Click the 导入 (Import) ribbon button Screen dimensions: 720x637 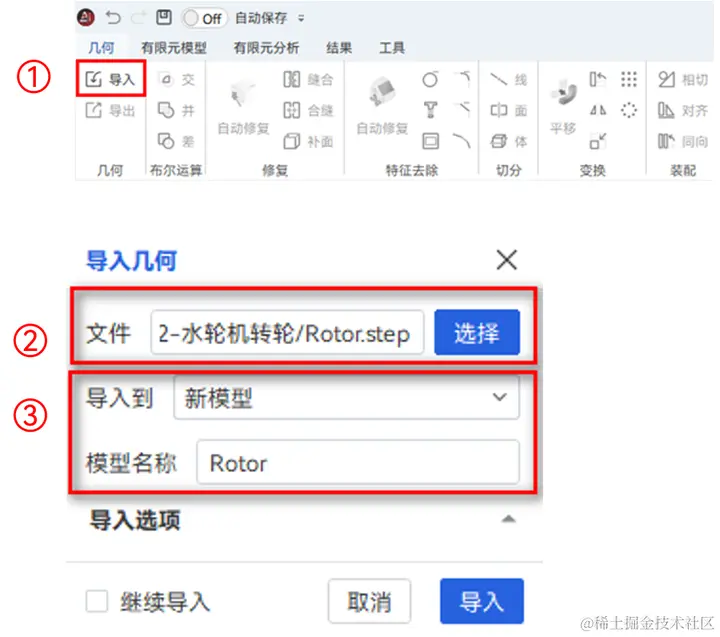[110, 79]
